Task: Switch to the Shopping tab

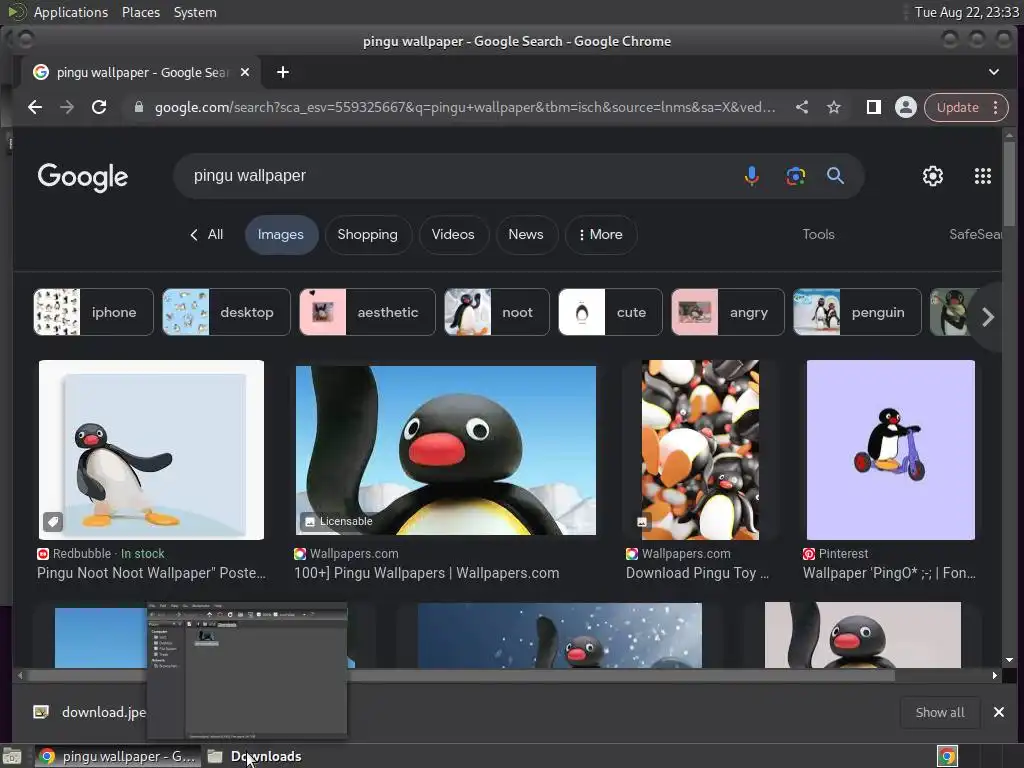Action: pyautogui.click(x=368, y=234)
